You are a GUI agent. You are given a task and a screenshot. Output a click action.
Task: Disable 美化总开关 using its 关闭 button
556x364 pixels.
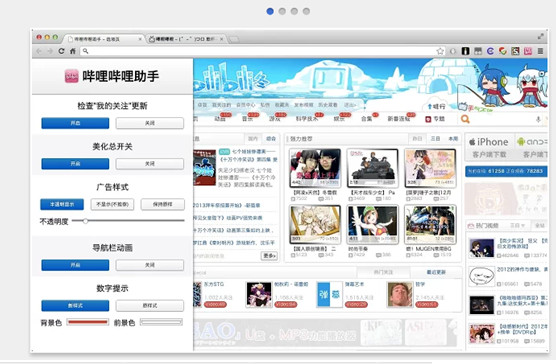pos(150,164)
